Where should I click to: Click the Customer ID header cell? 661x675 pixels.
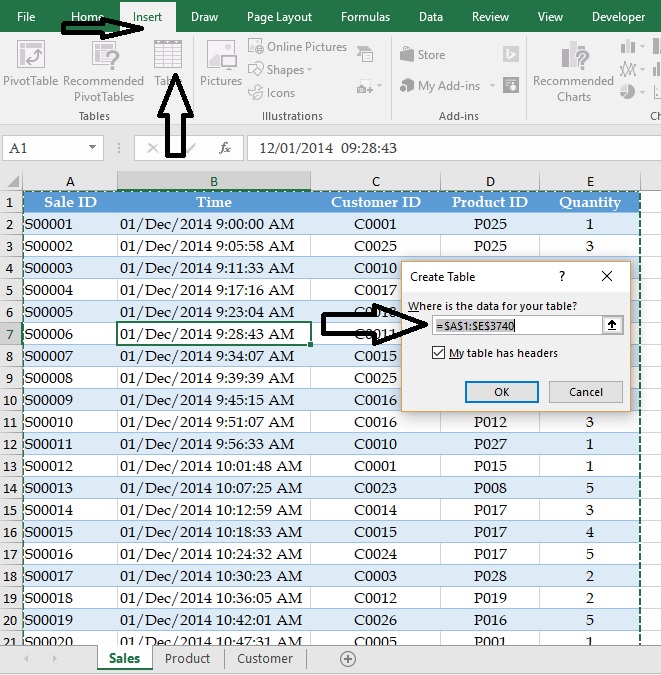tap(375, 202)
